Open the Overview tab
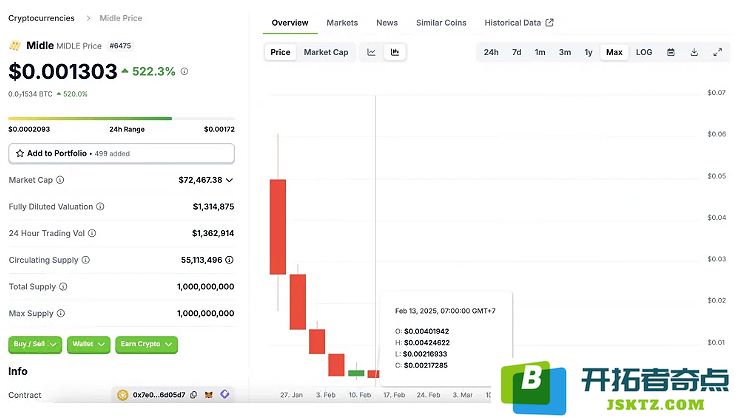Viewport: 741px width, 418px height. (x=290, y=23)
